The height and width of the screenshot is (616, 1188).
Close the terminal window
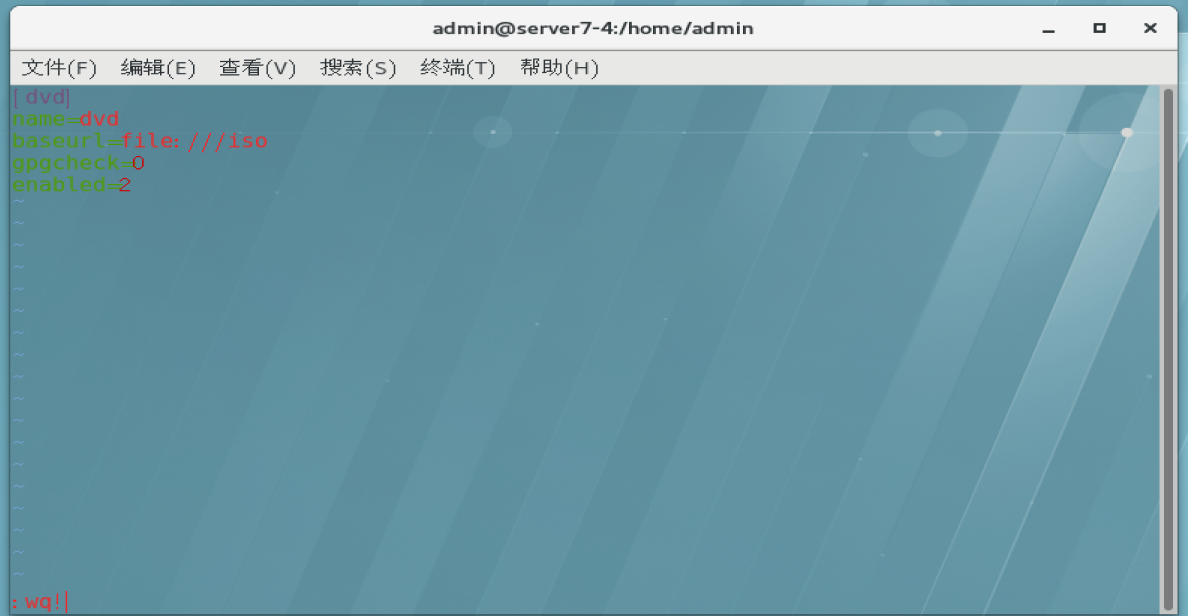click(1150, 28)
